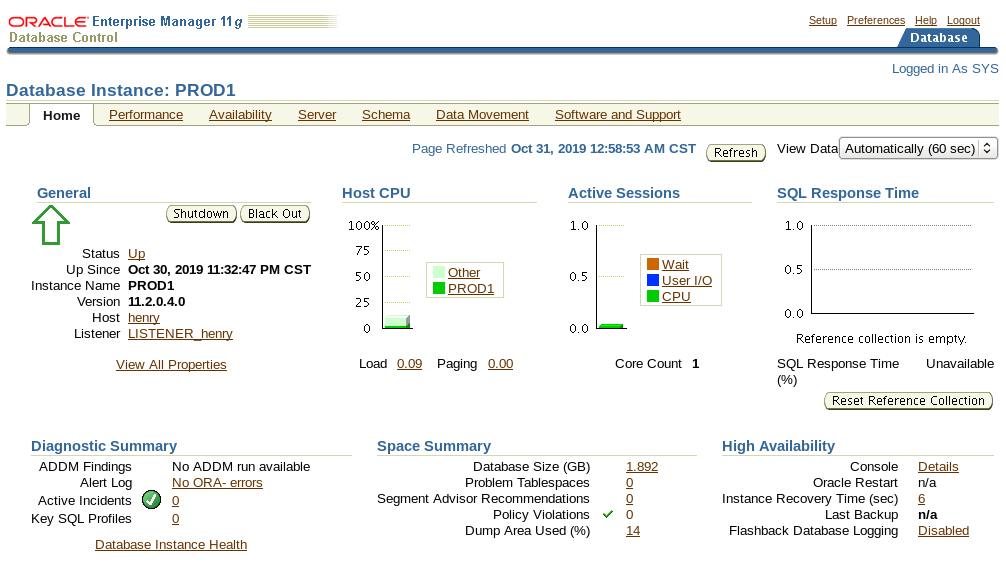Click the Database global tab
This screenshot has width=1006, height=575.
(x=939, y=37)
